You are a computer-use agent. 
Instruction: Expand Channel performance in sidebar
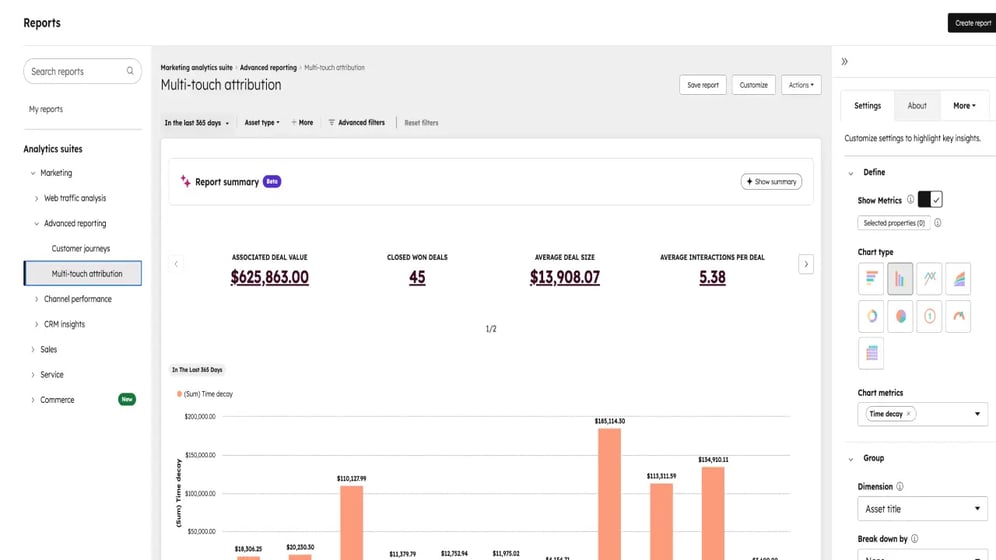tap(36, 299)
